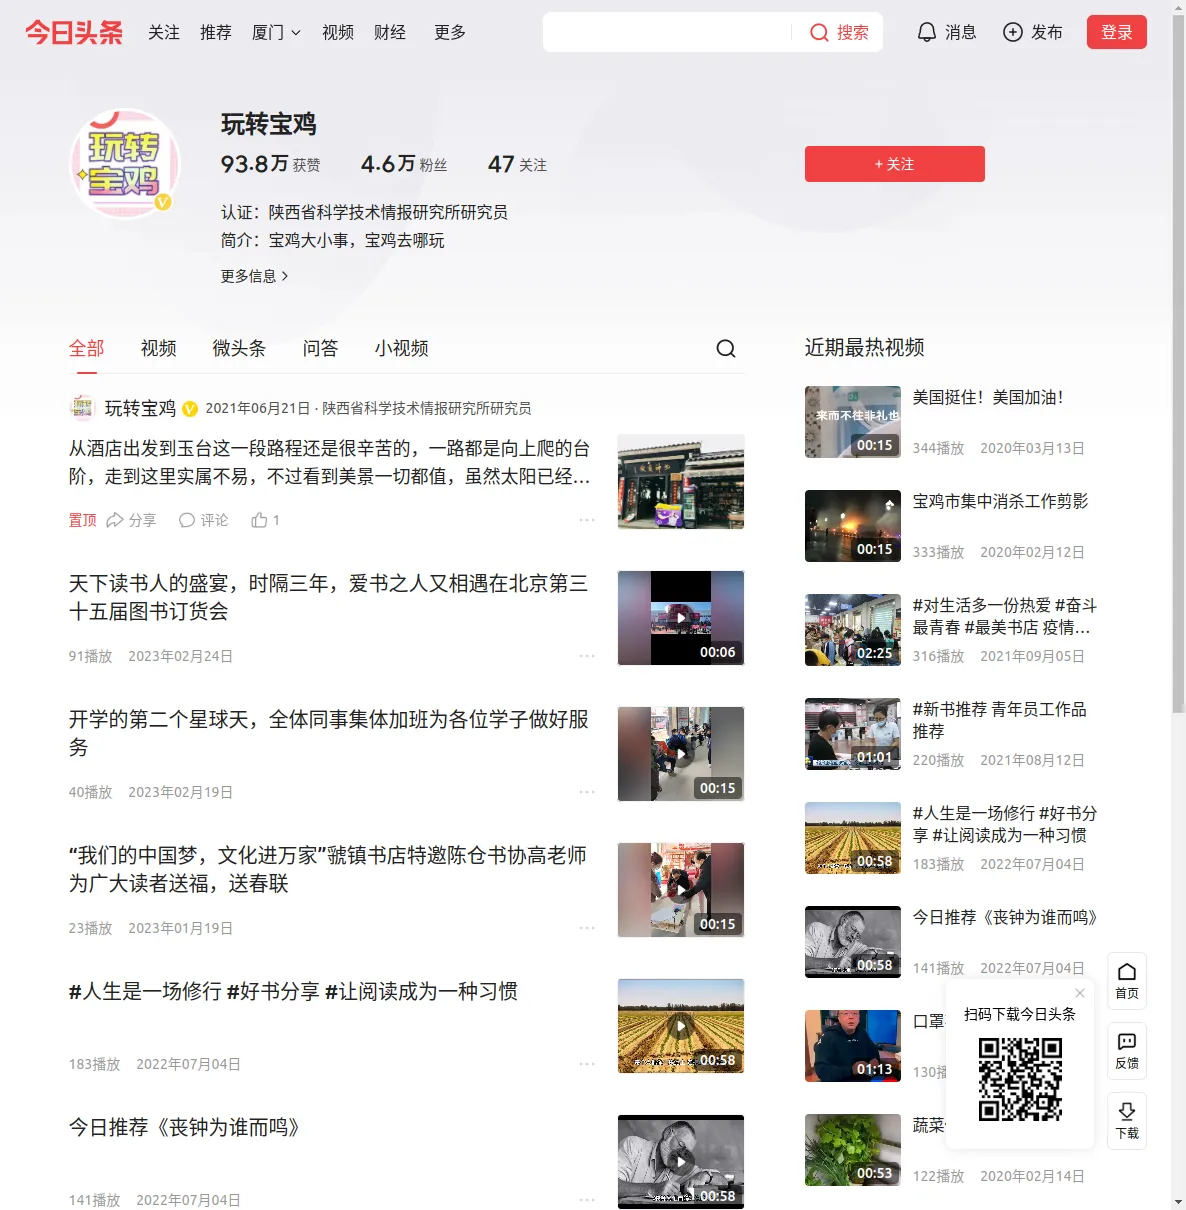This screenshot has height=1210, width=1186.
Task: Click the 评论 comment icon on the pinned post
Action: pos(186,520)
